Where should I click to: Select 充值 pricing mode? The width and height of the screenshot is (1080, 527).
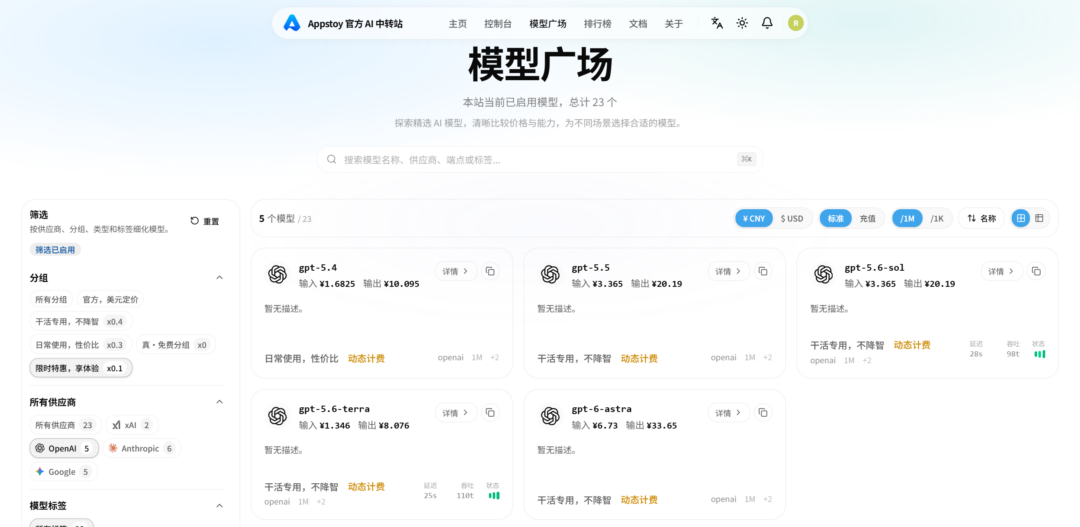coord(867,218)
